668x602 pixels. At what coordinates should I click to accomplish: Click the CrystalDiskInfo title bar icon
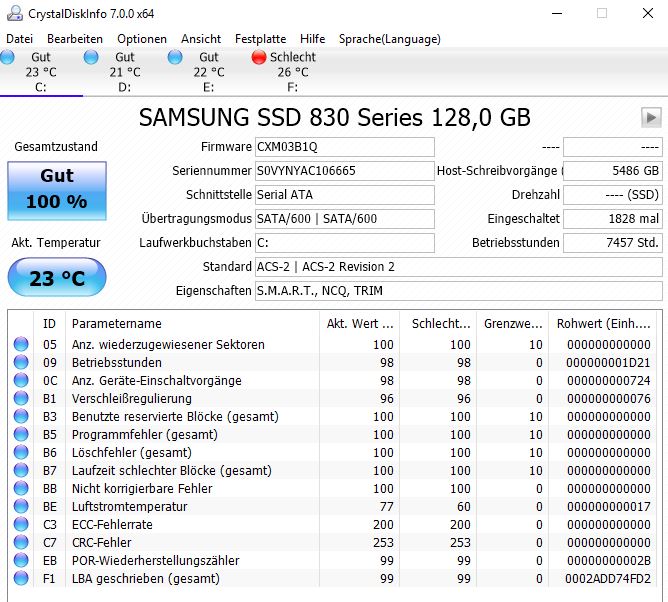15,13
